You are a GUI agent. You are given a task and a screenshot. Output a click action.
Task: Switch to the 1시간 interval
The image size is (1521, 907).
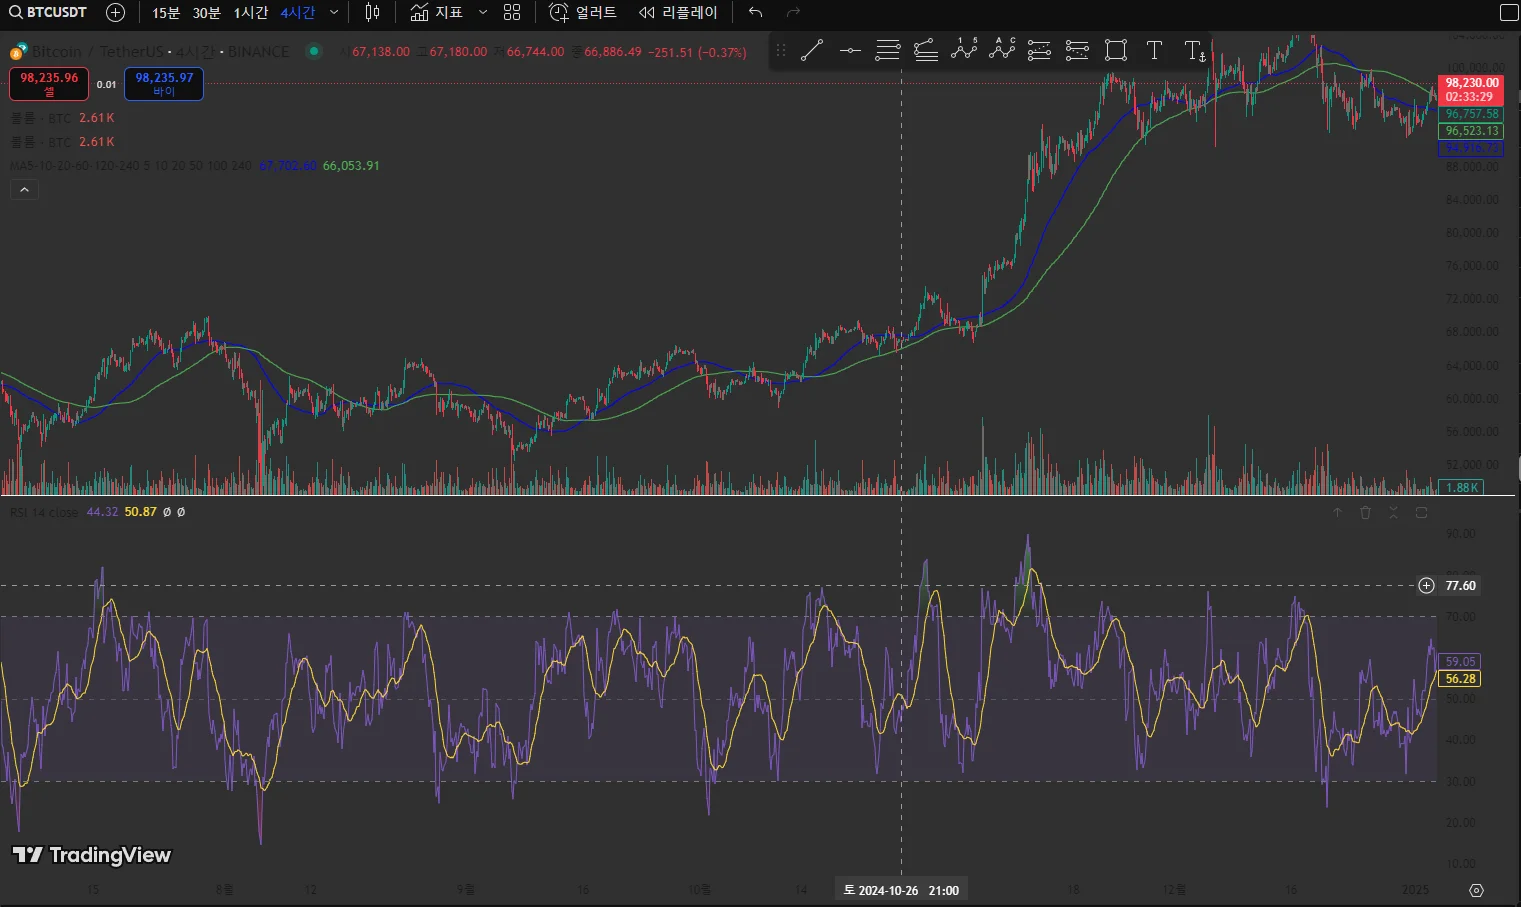pyautogui.click(x=250, y=12)
